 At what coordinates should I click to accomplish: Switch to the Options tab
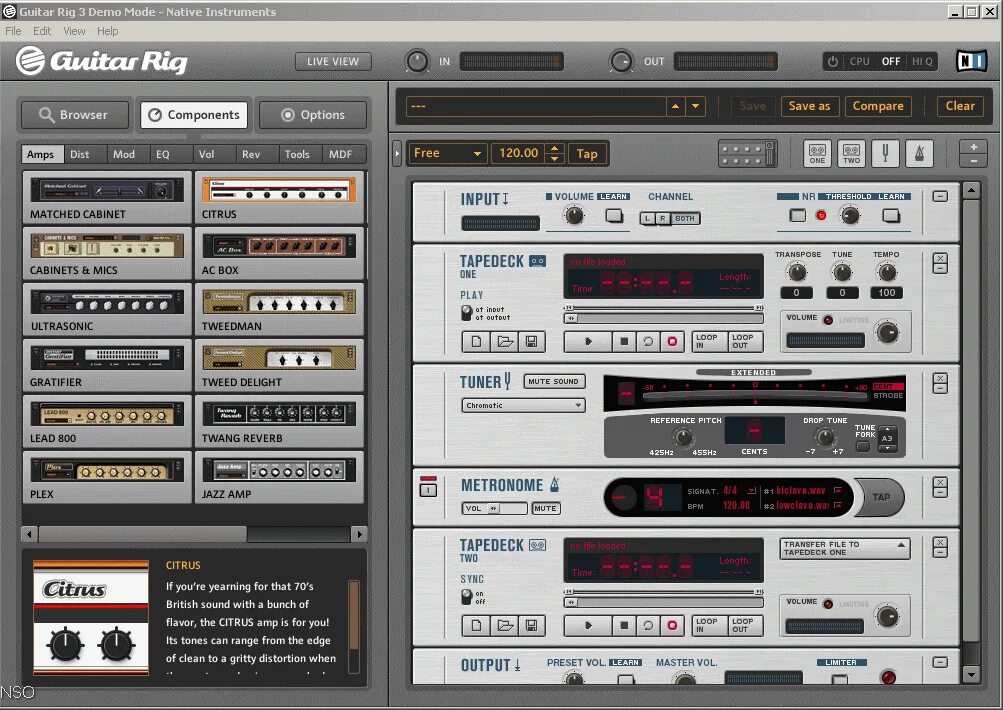click(x=313, y=115)
